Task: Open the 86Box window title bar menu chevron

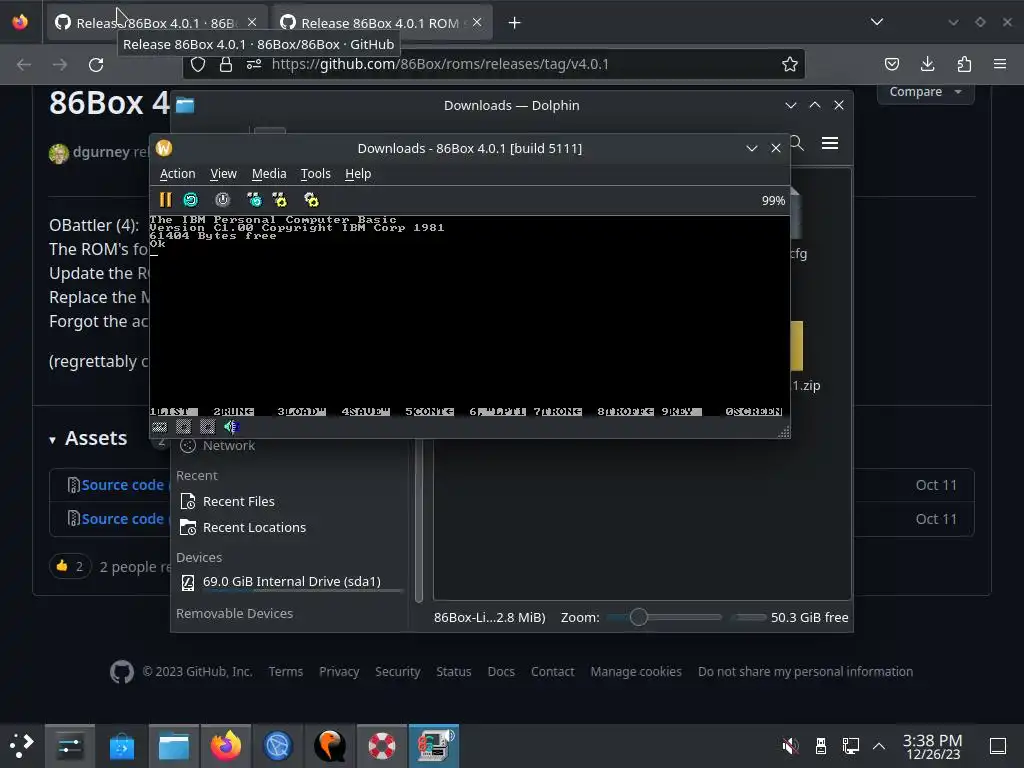Action: coord(752,148)
